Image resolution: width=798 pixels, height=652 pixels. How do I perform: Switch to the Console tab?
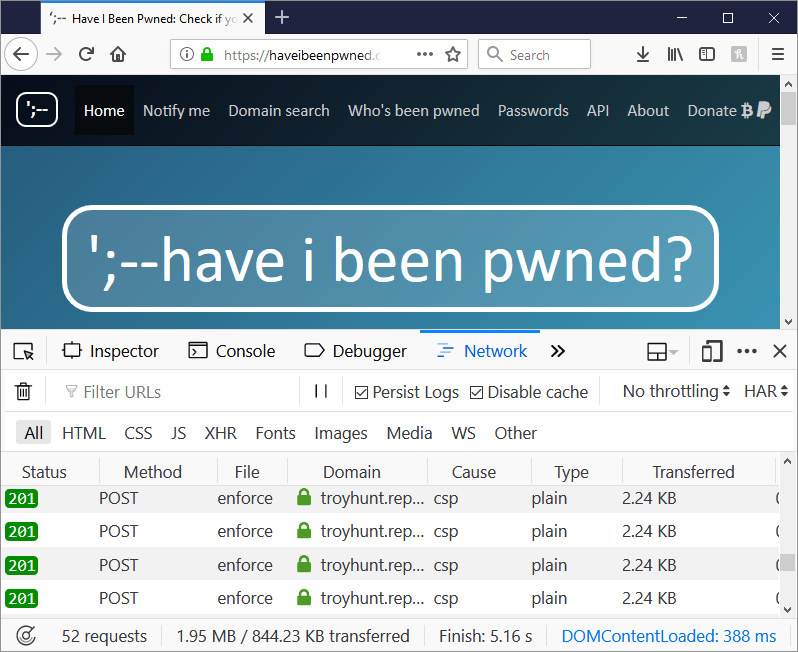point(232,351)
